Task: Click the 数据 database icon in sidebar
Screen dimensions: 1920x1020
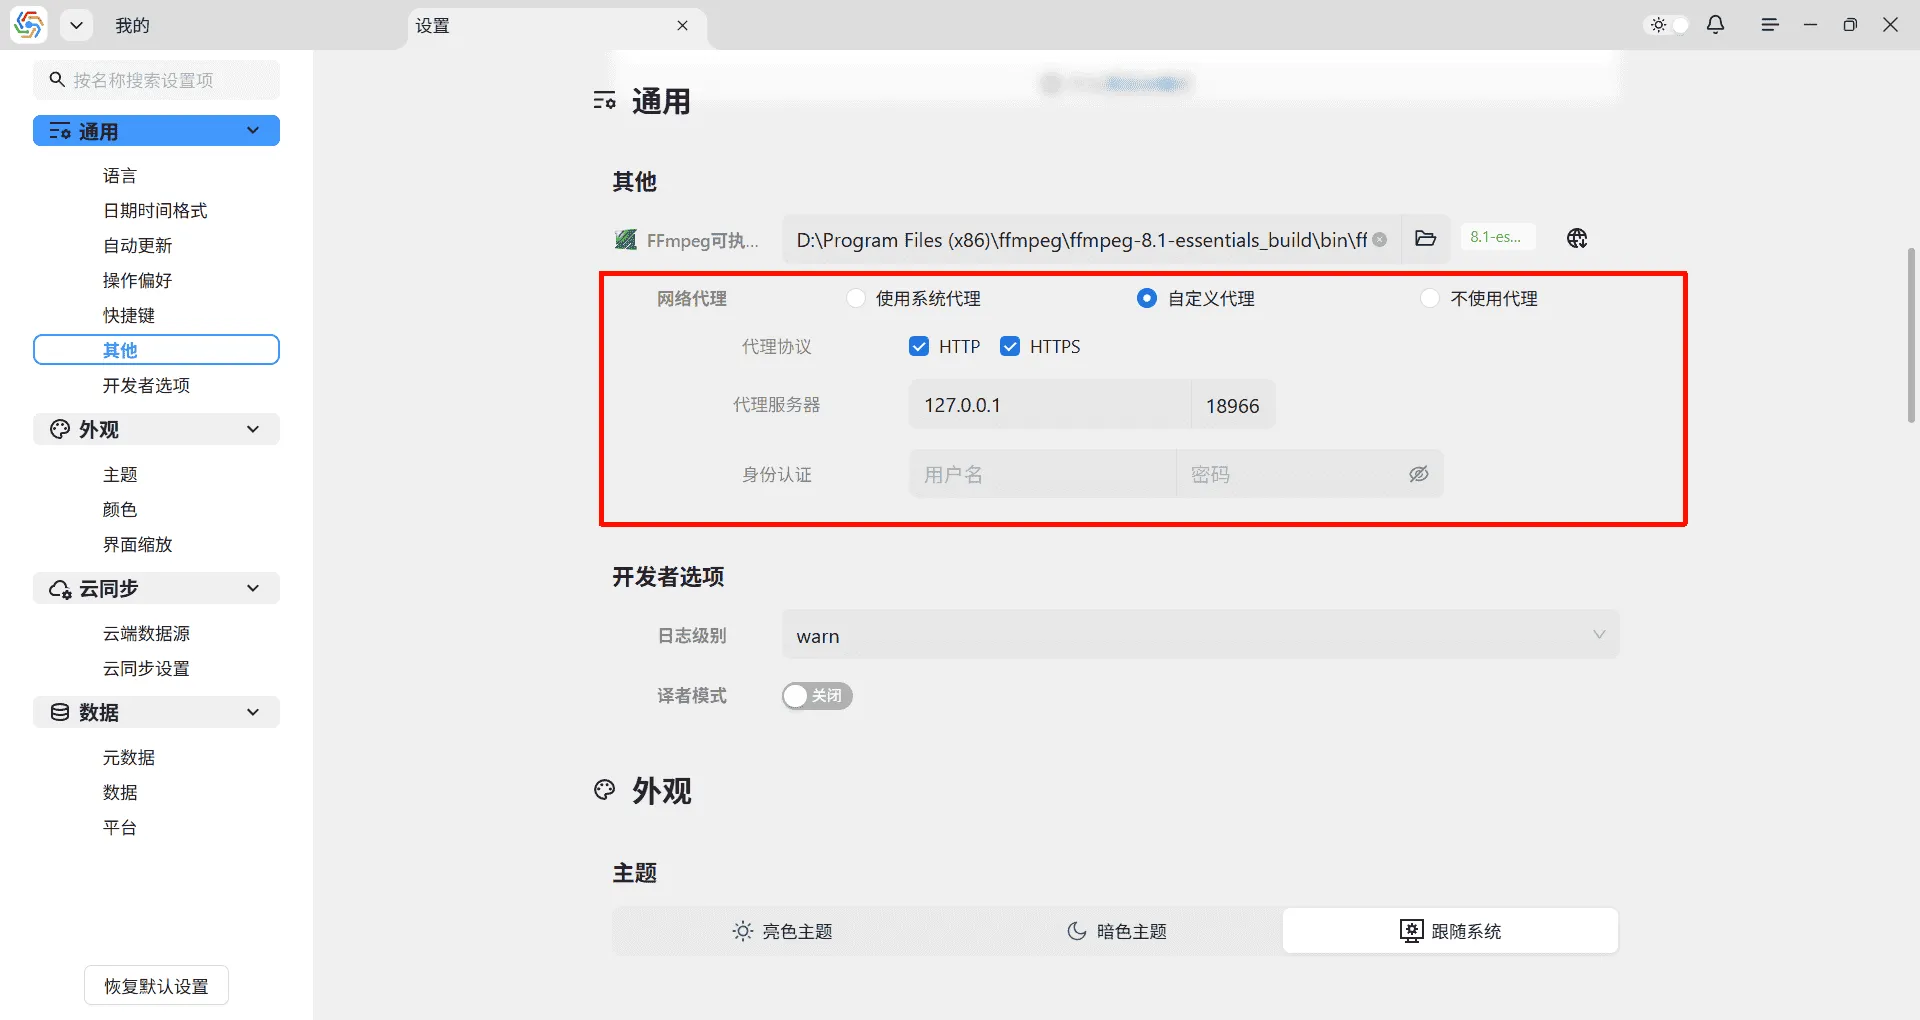Action: [x=60, y=712]
